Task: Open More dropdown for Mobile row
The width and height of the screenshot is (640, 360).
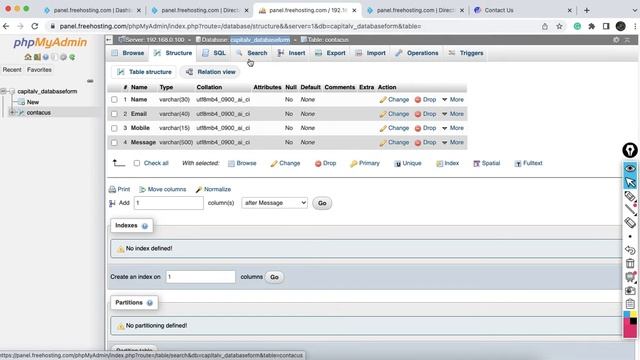Action: tap(453, 128)
